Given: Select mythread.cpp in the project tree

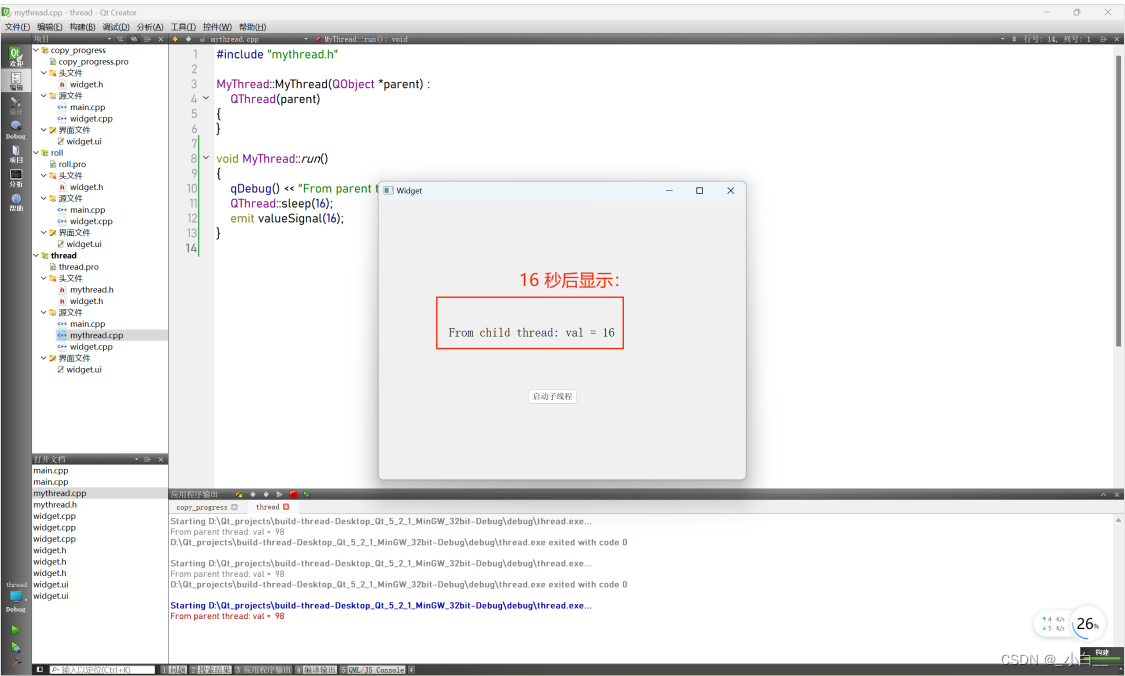Looking at the screenshot, I should [x=96, y=335].
